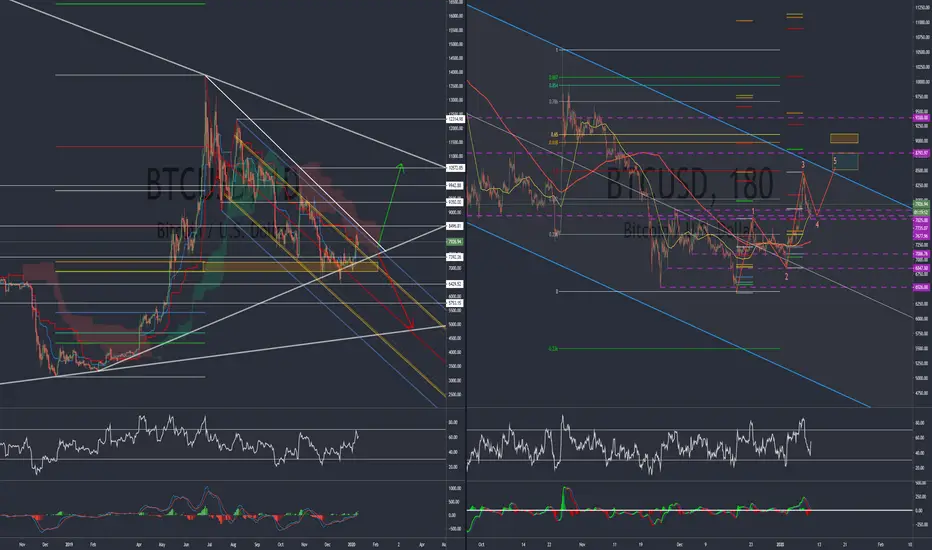Click Elliott wave label 4 on right chart
This screenshot has height=550, width=932.
[817, 225]
